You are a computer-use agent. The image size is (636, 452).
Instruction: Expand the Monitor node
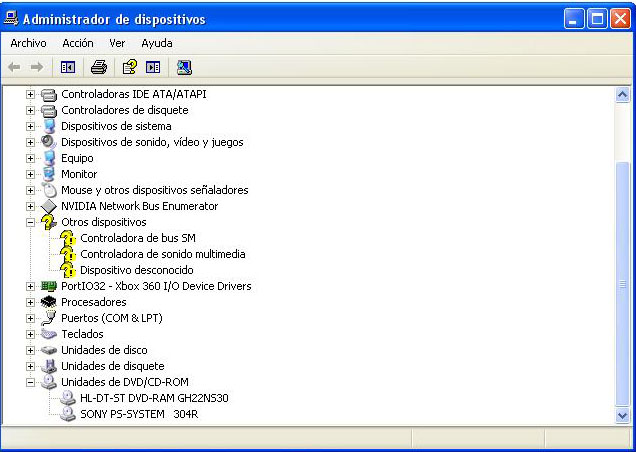(x=30, y=174)
